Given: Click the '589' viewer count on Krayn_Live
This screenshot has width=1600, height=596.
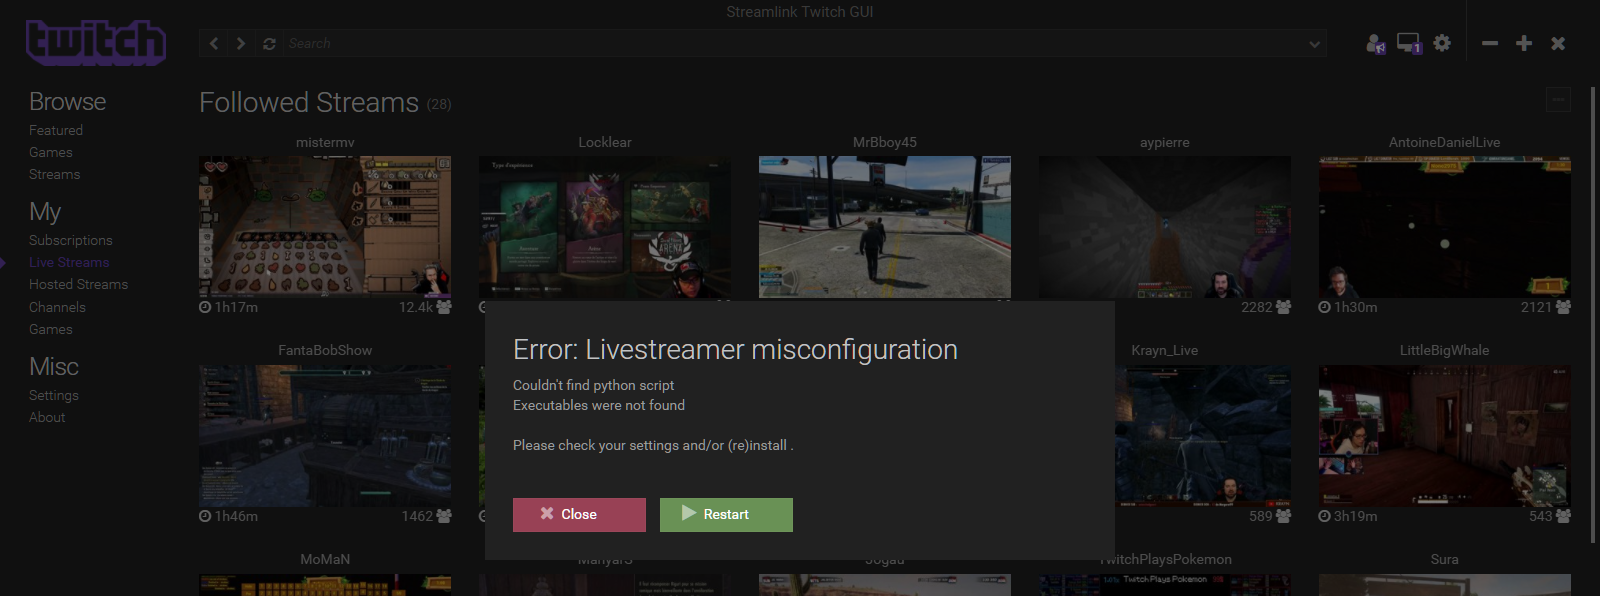Looking at the screenshot, I should 1261,516.
